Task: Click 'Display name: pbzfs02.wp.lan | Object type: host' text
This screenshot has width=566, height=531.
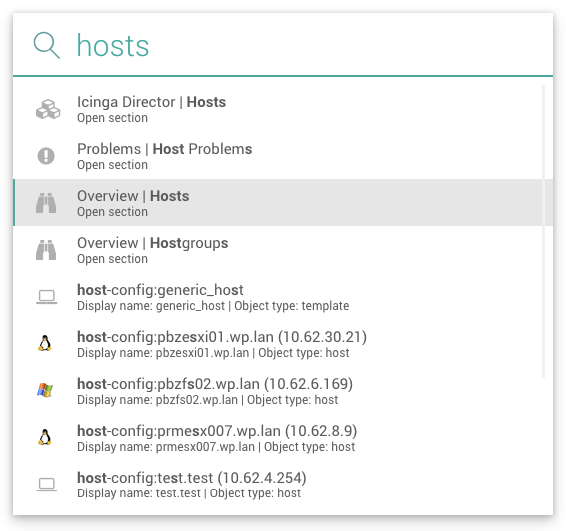Action: [x=208, y=400]
